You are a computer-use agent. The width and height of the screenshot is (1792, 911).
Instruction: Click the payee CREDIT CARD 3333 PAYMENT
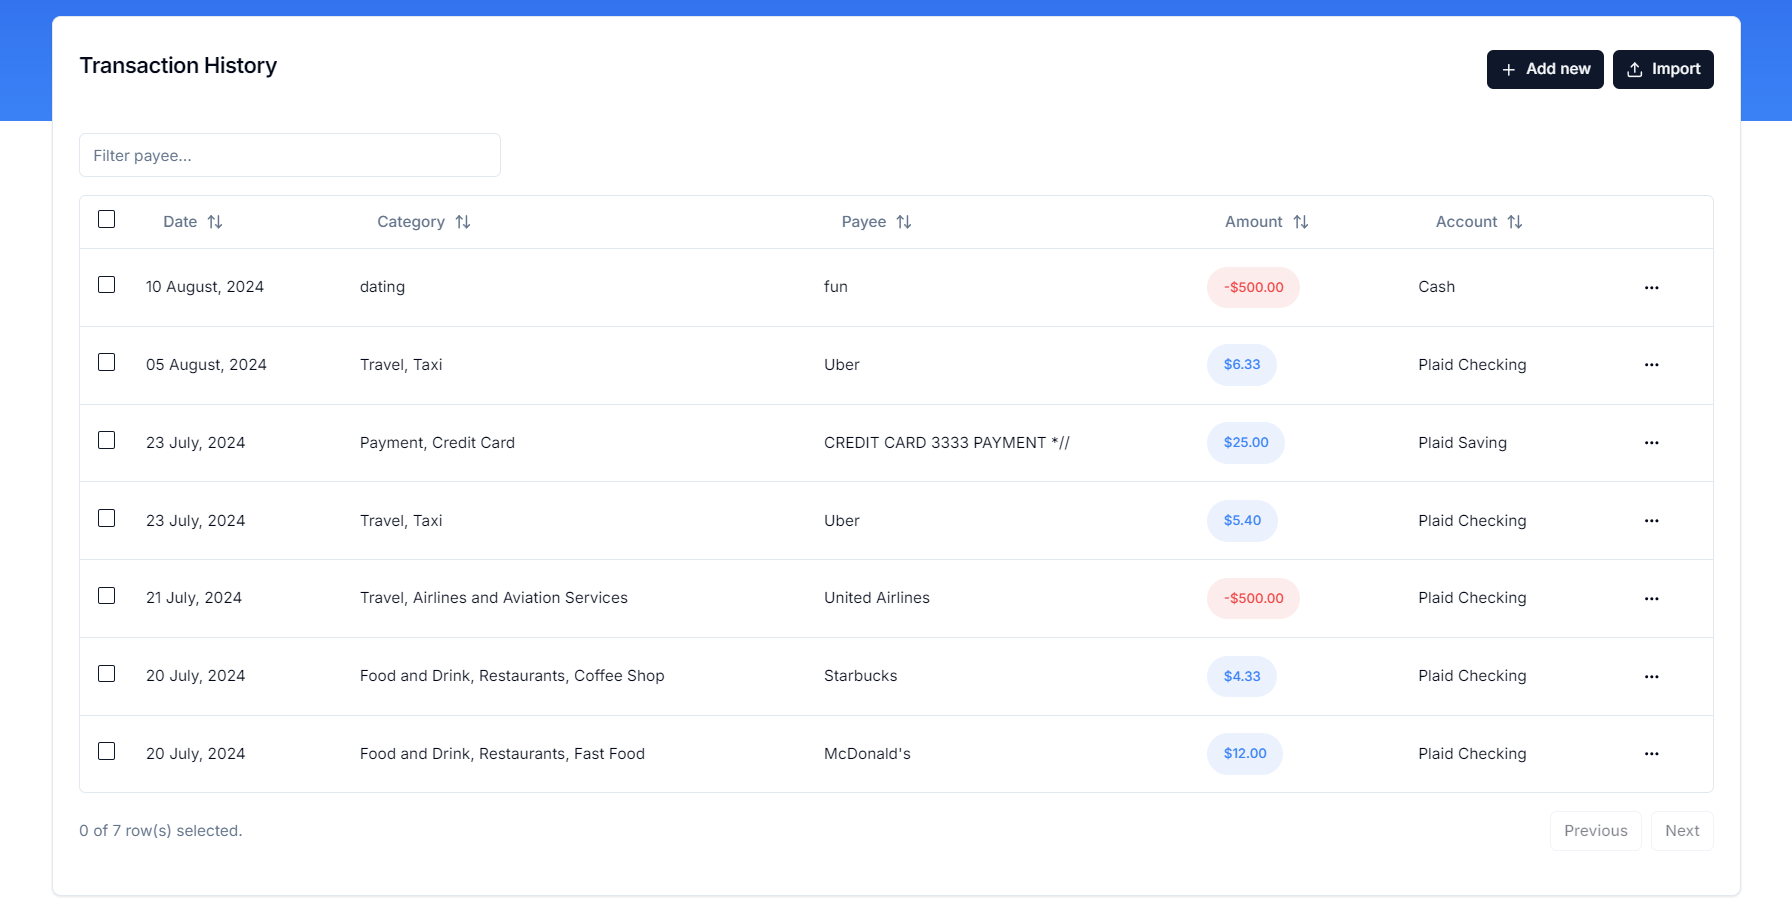point(947,443)
